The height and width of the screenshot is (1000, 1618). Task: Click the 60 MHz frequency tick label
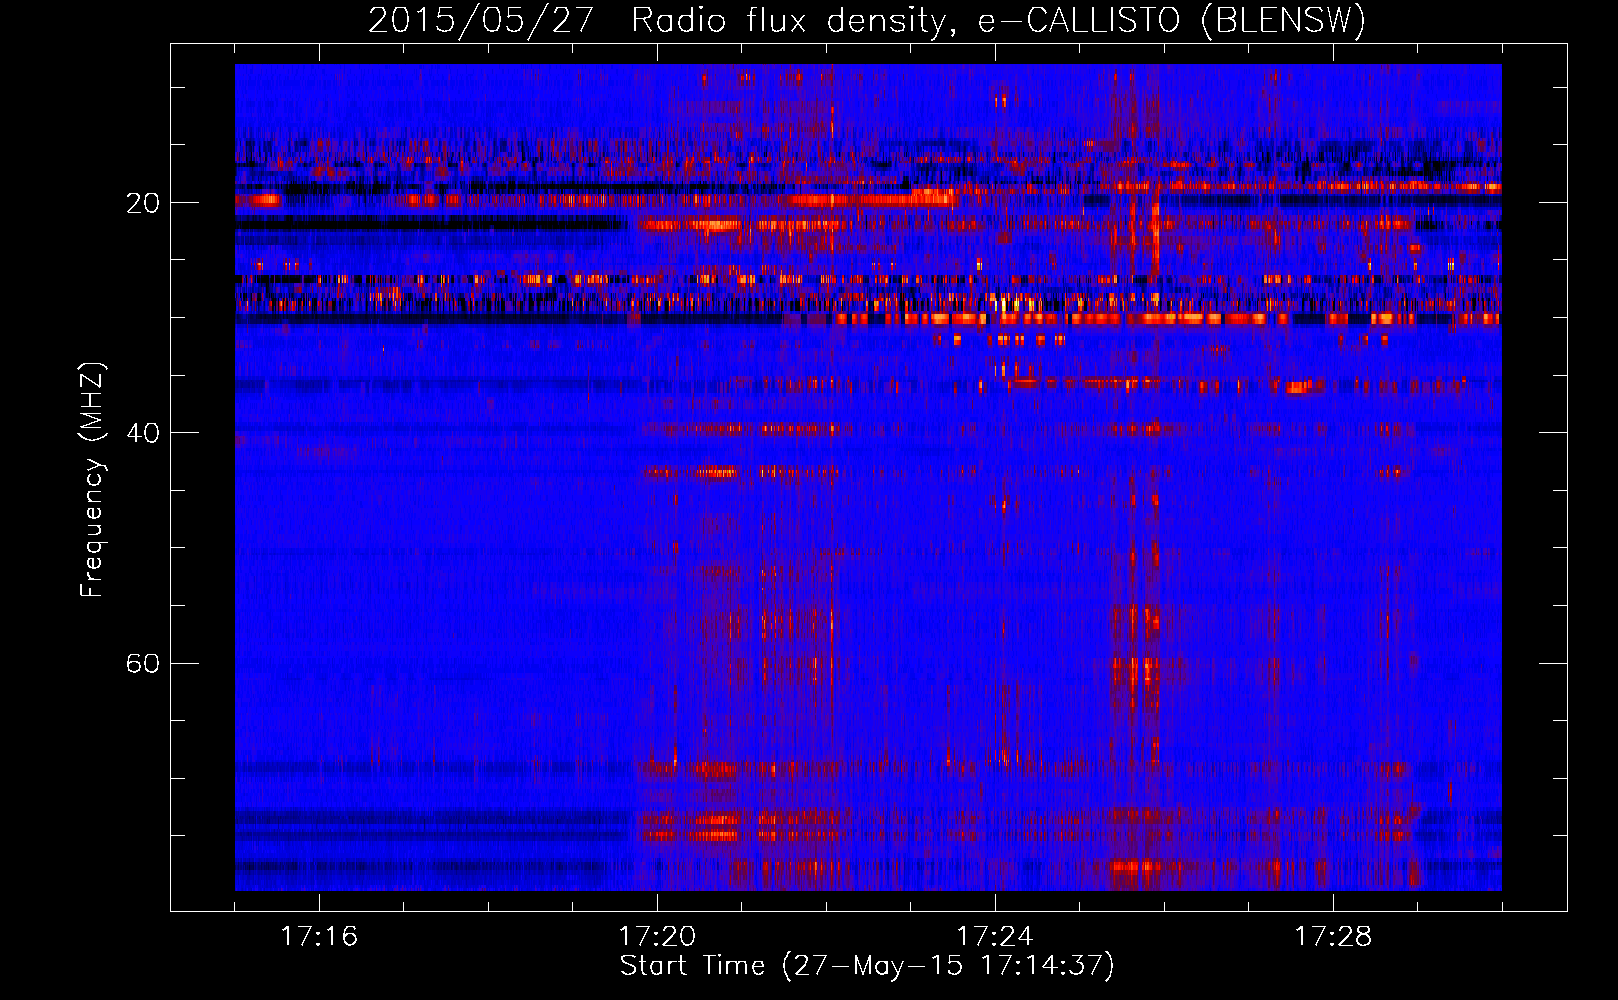tap(143, 664)
